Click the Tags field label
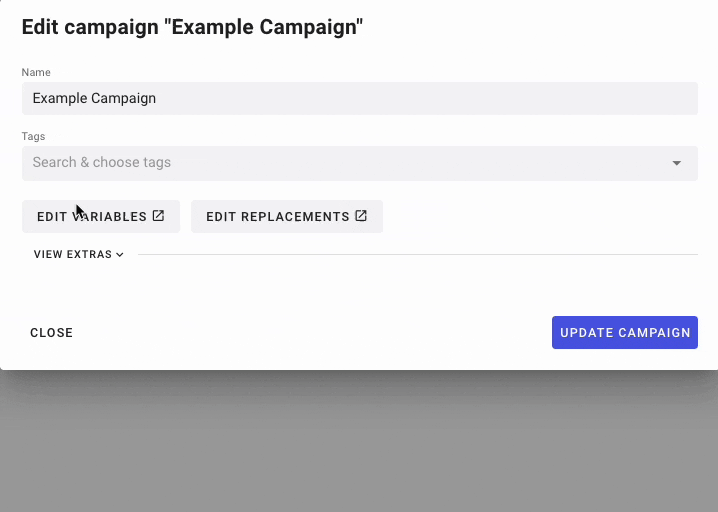The height and width of the screenshot is (512, 718). pos(33,136)
